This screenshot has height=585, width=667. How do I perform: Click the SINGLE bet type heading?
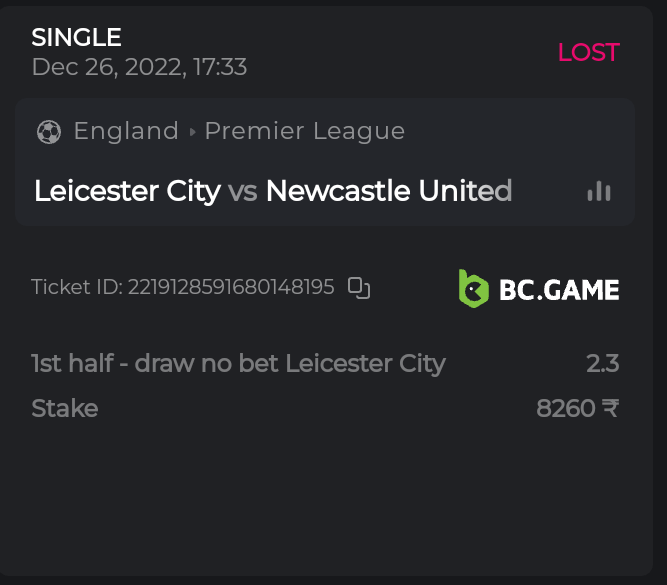pos(76,38)
